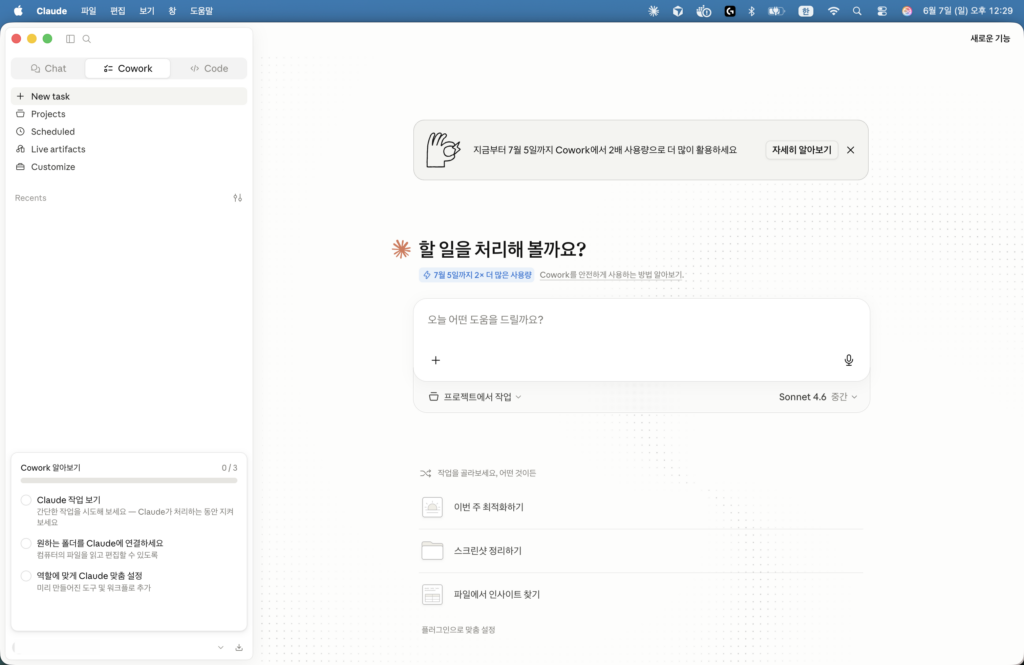Image resolution: width=1024 pixels, height=665 pixels.
Task: Click the date and time in menu bar
Action: tap(967, 11)
